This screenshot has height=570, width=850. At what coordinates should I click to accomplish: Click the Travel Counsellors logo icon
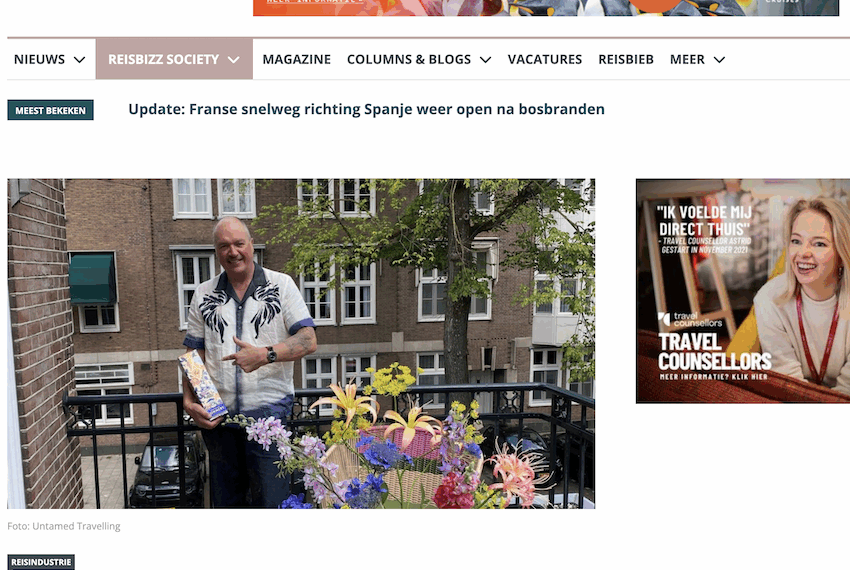coord(664,319)
